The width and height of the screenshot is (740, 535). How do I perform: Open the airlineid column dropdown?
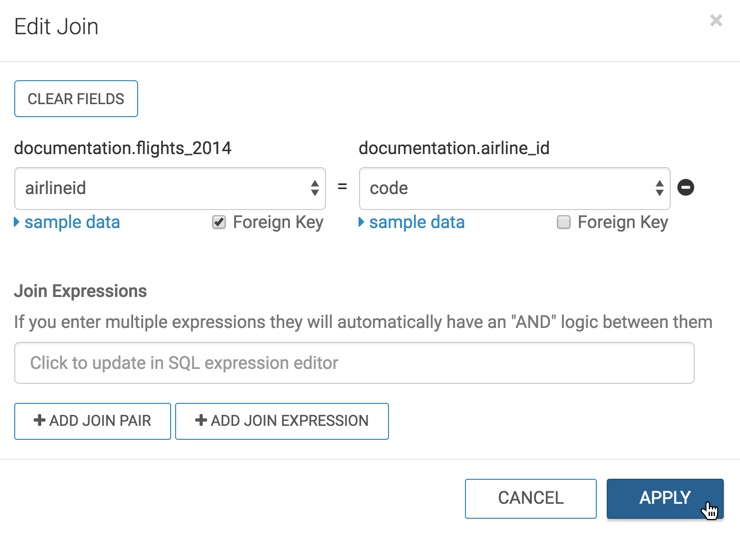[x=169, y=188]
